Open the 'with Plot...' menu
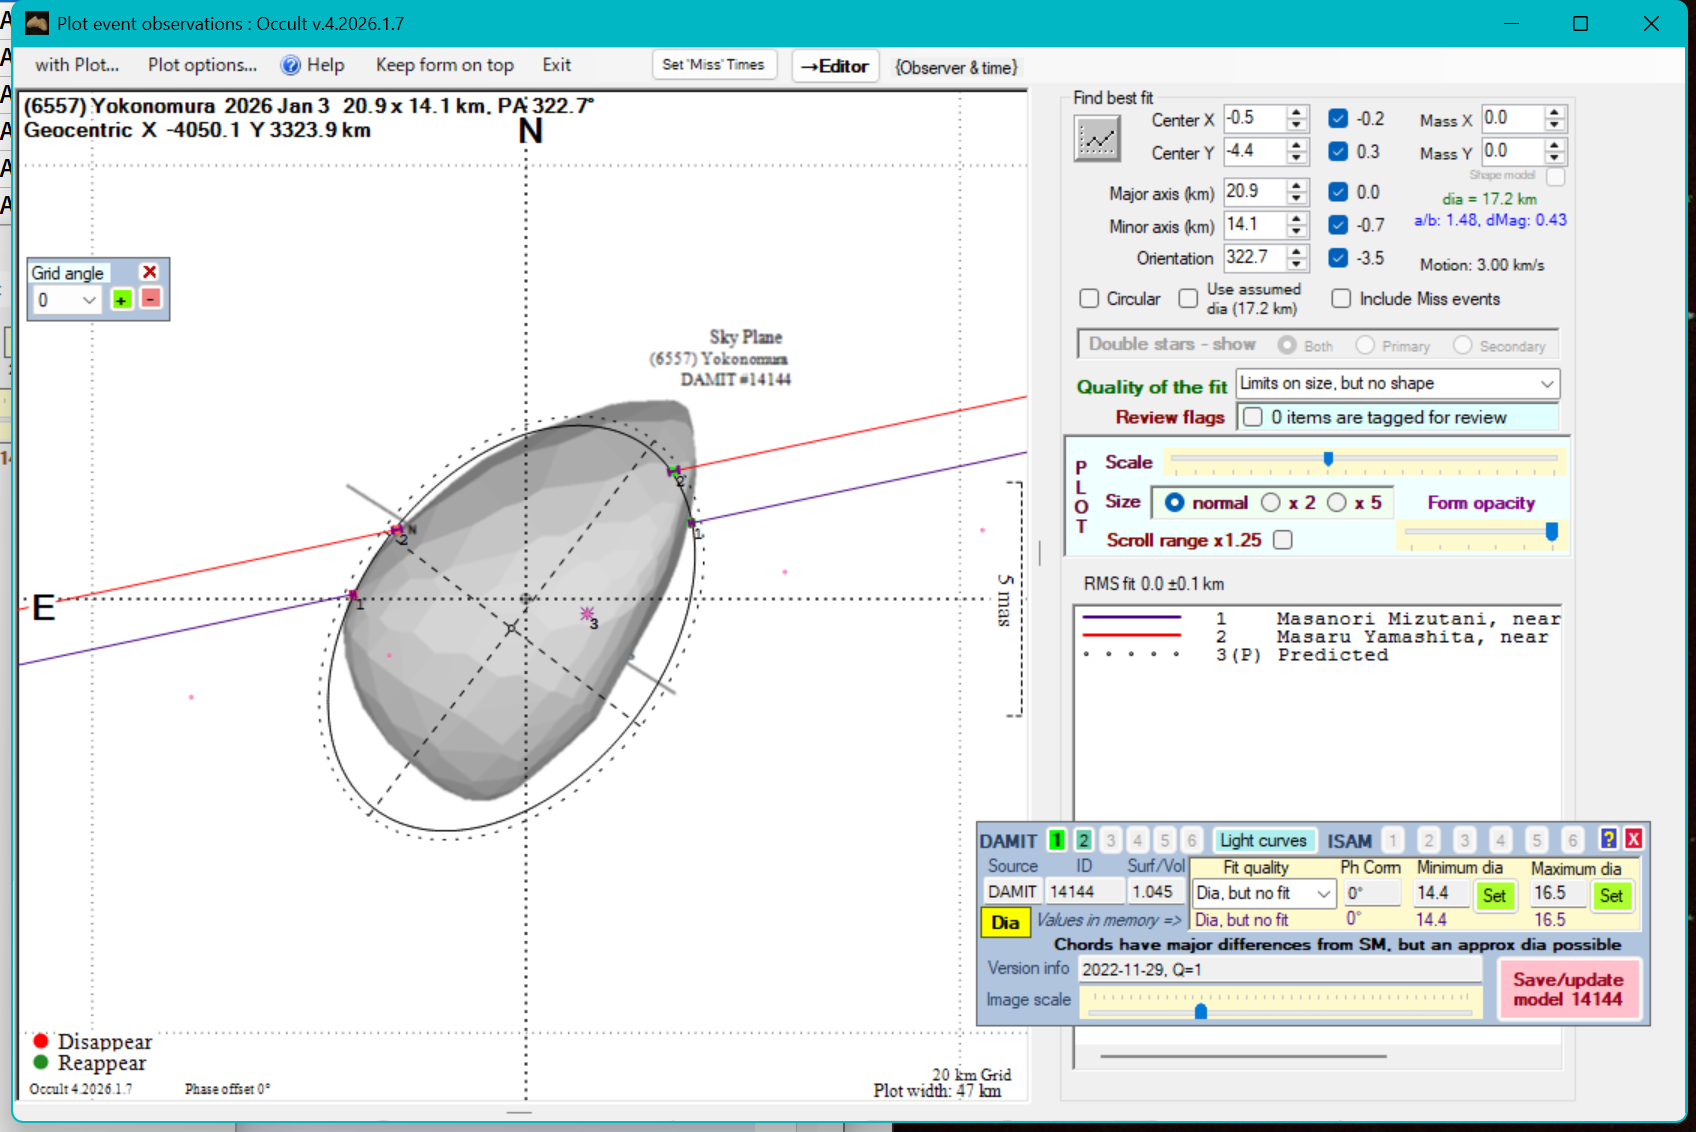This screenshot has width=1696, height=1132. click(77, 65)
